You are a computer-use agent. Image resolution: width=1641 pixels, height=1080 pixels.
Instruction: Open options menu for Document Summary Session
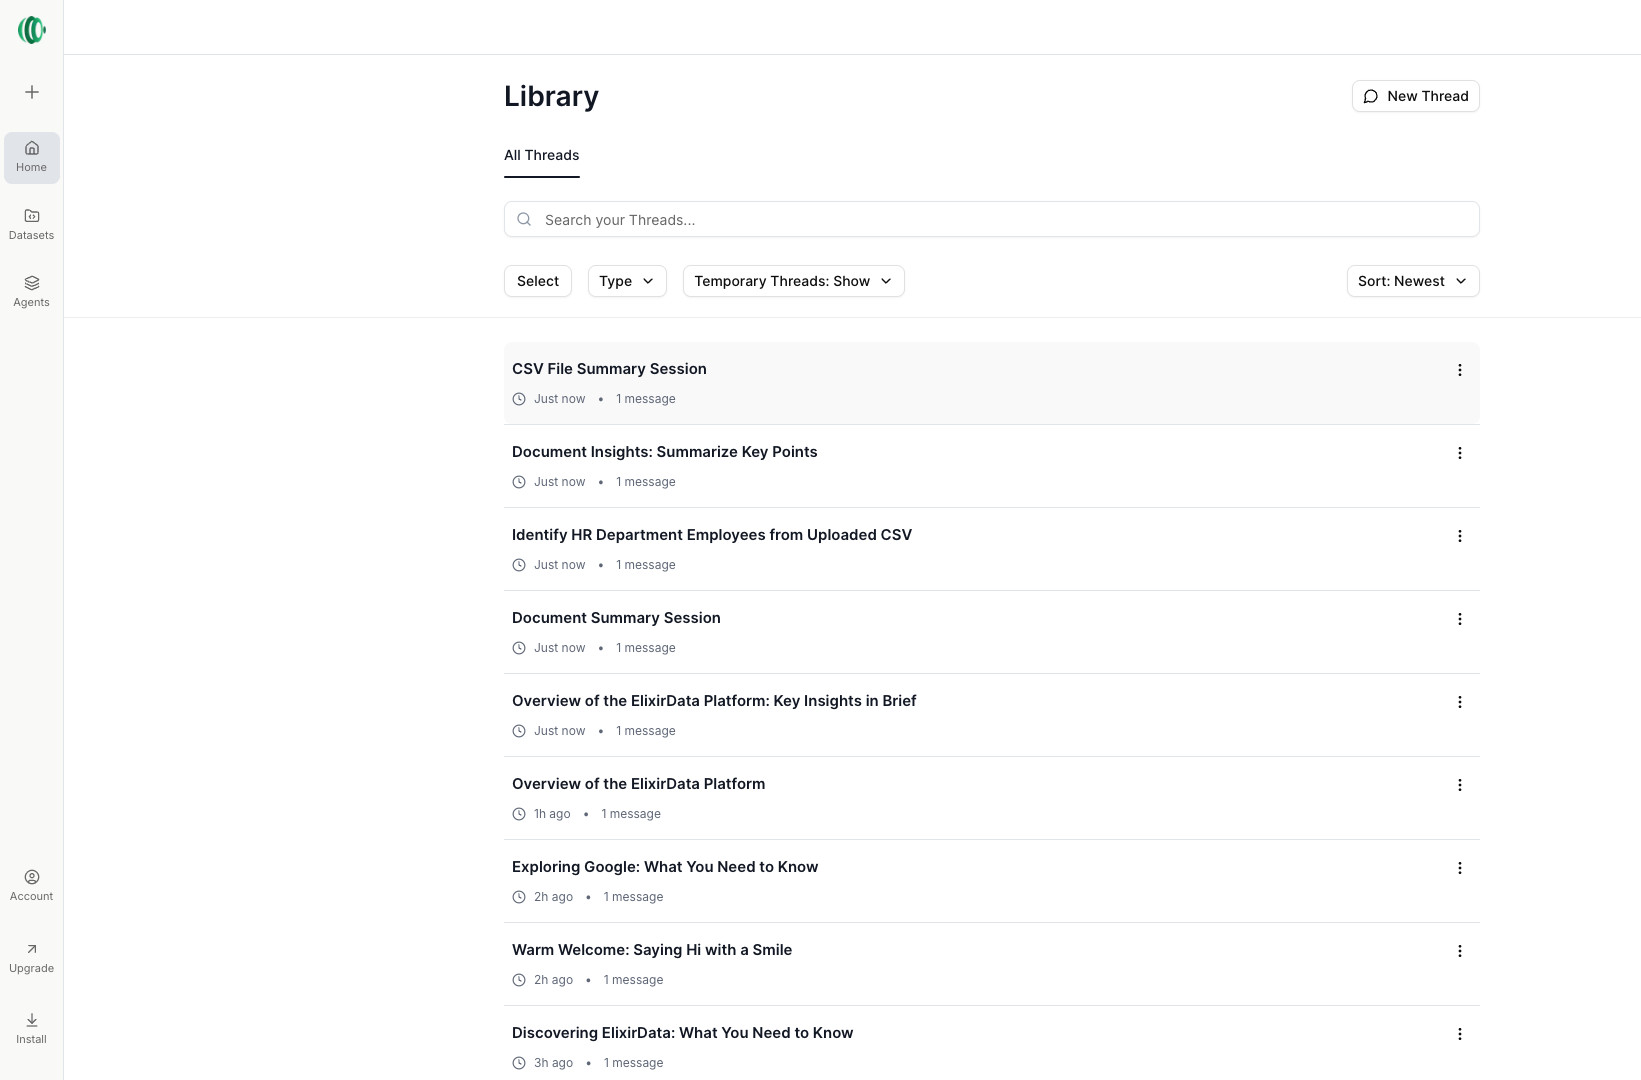click(x=1459, y=619)
